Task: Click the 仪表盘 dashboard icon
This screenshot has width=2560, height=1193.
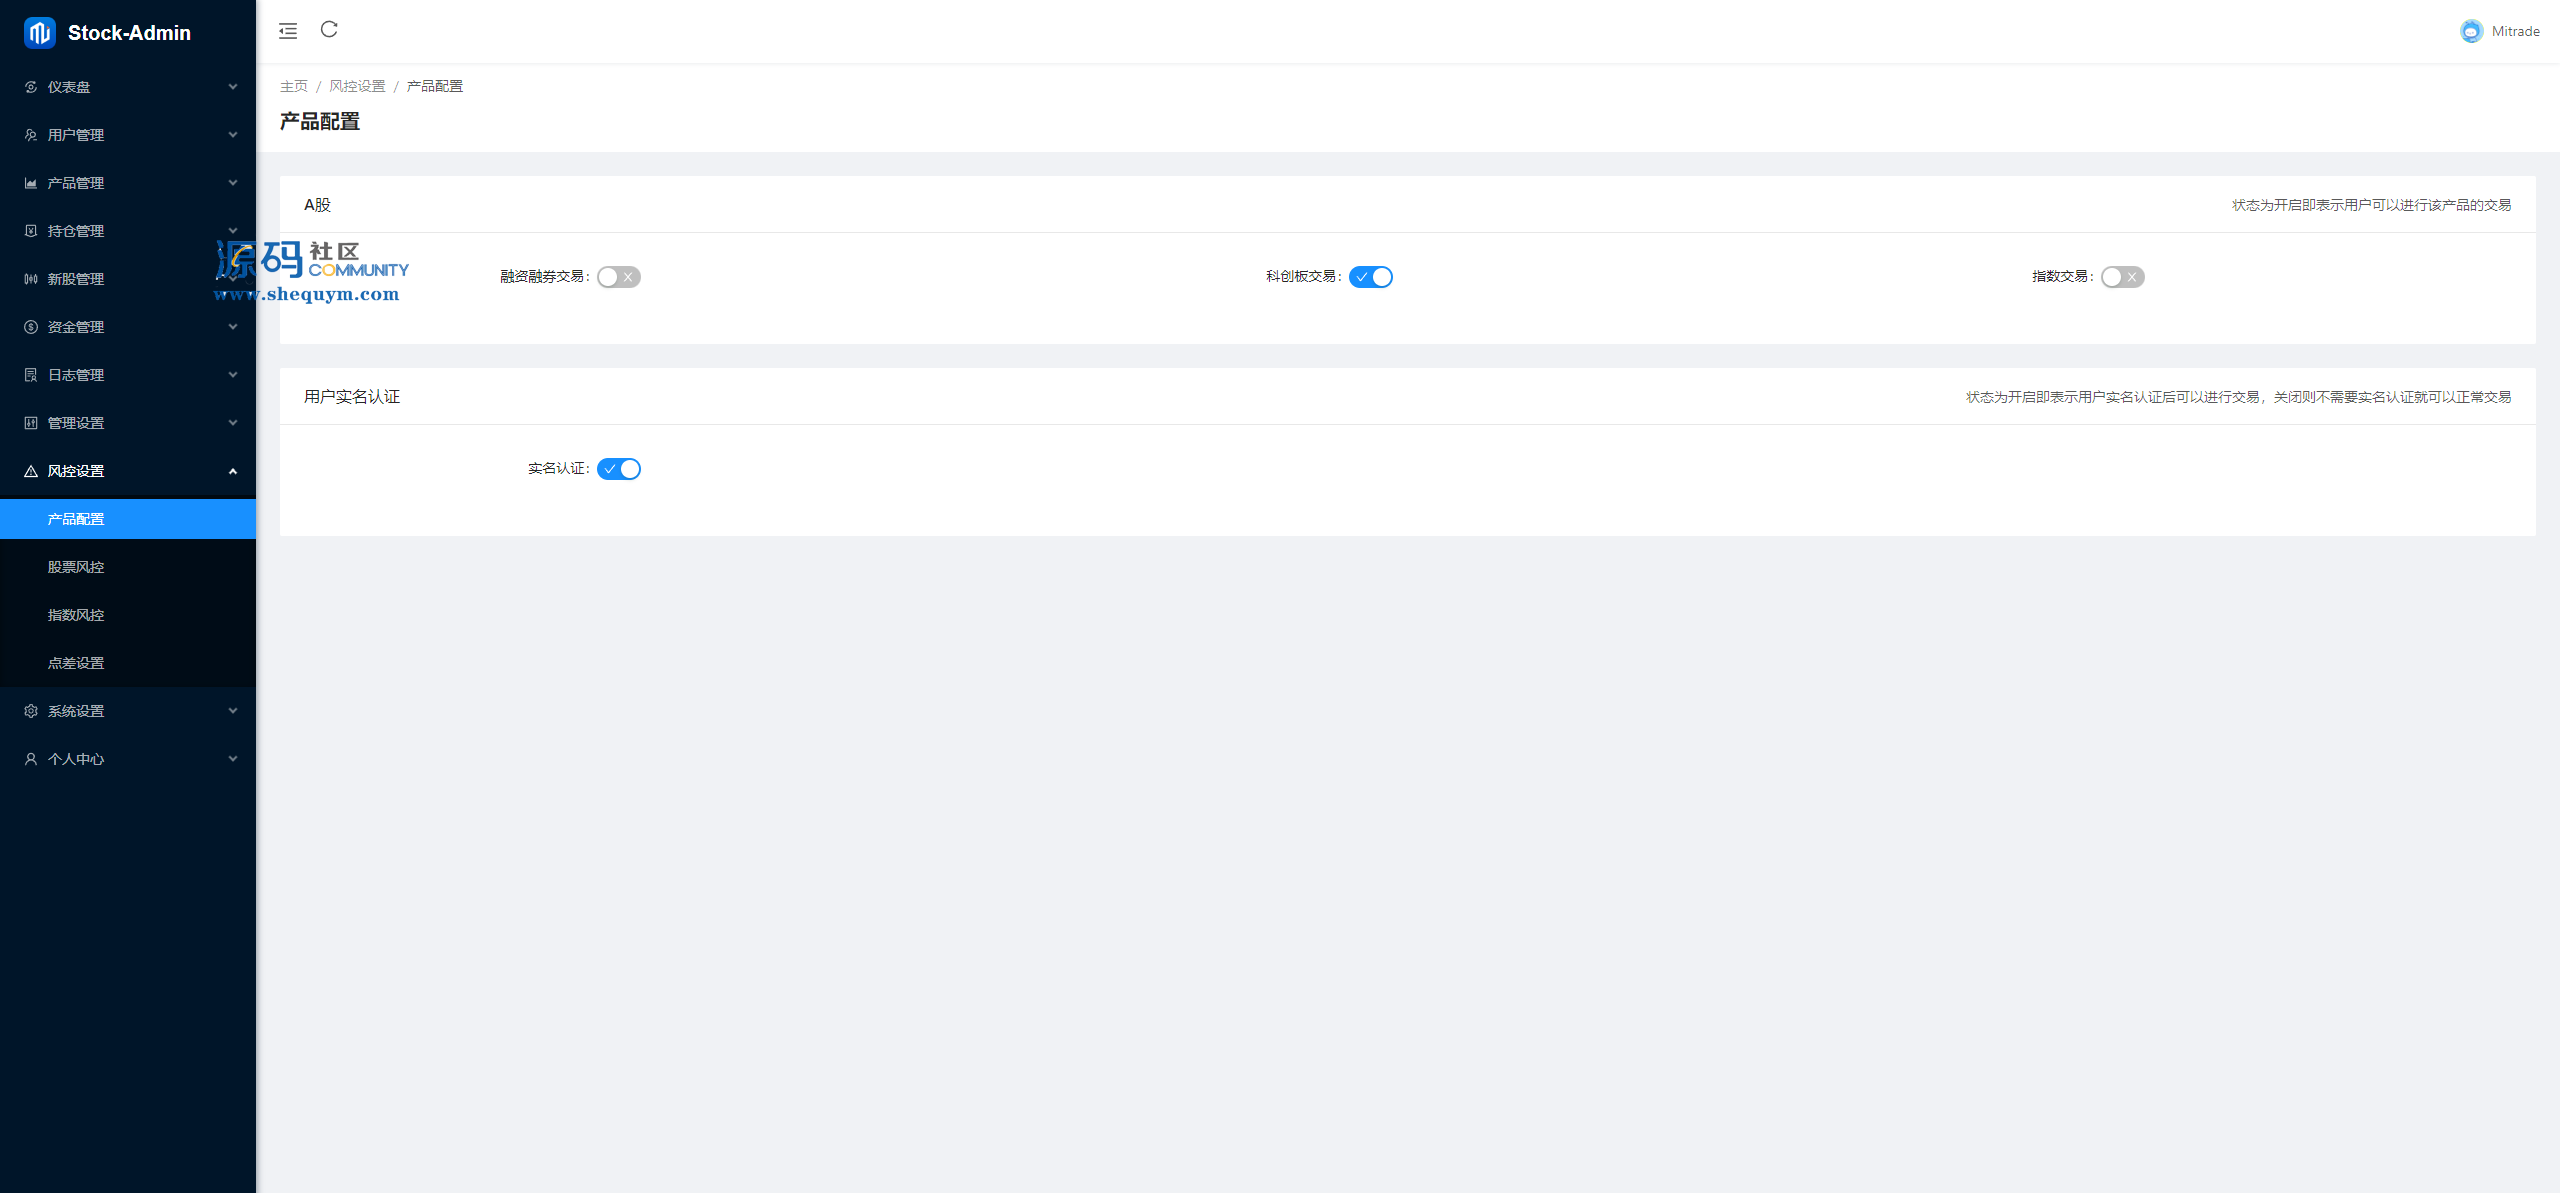Action: pyautogui.click(x=31, y=87)
